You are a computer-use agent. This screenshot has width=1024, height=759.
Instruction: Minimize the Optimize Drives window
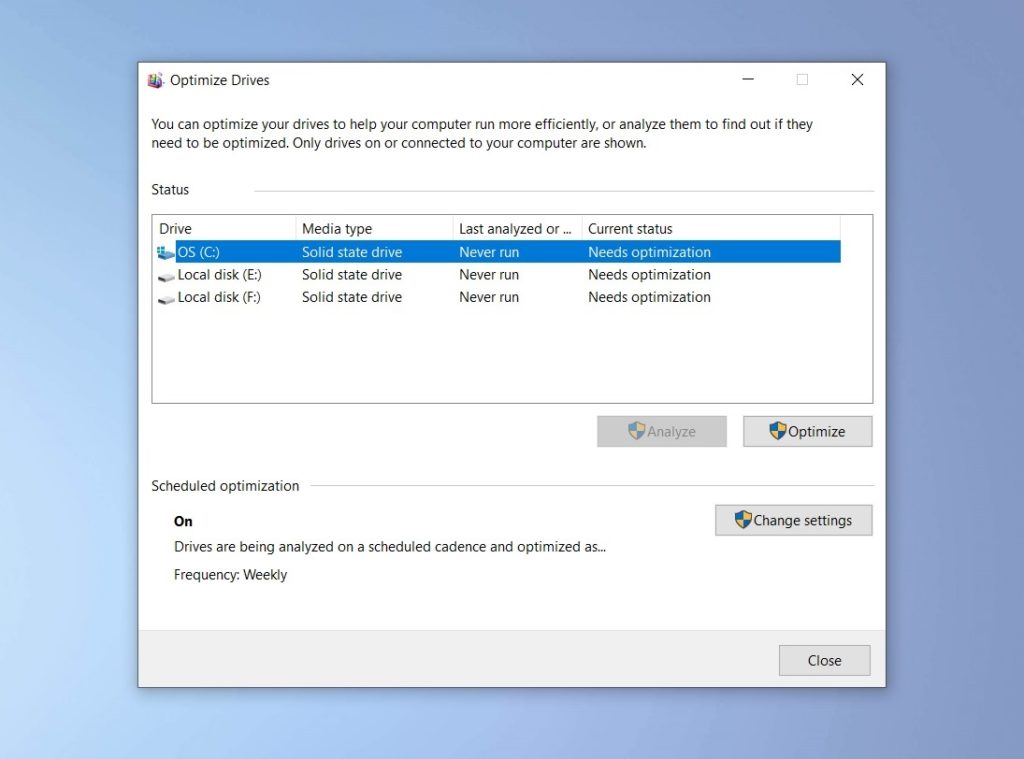point(747,79)
